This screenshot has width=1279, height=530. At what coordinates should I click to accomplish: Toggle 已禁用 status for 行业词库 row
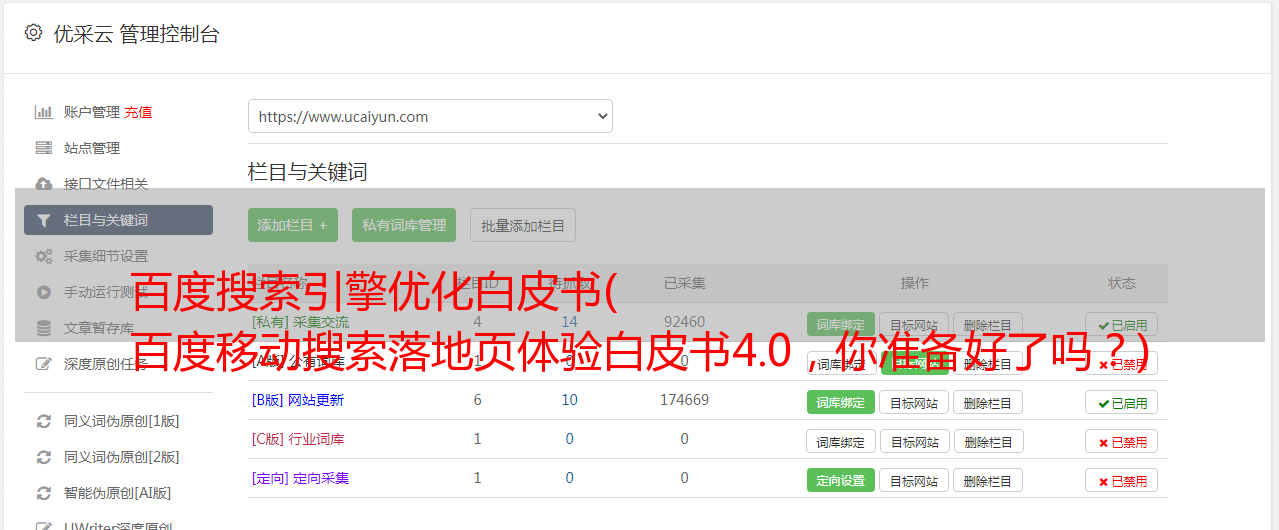click(x=1122, y=441)
